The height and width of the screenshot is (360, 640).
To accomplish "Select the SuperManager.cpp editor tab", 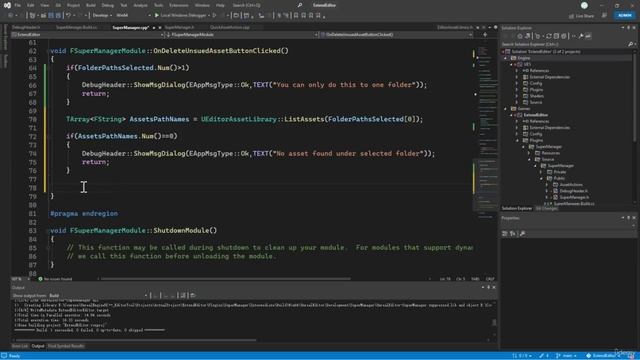I will point(130,27).
